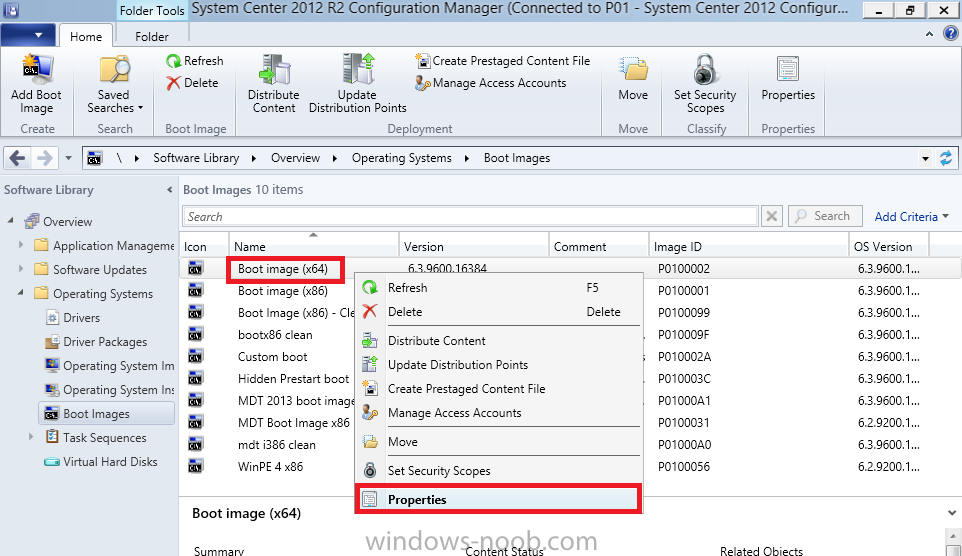
Task: Click Manage Access Accounts in ribbon
Action: [x=490, y=83]
